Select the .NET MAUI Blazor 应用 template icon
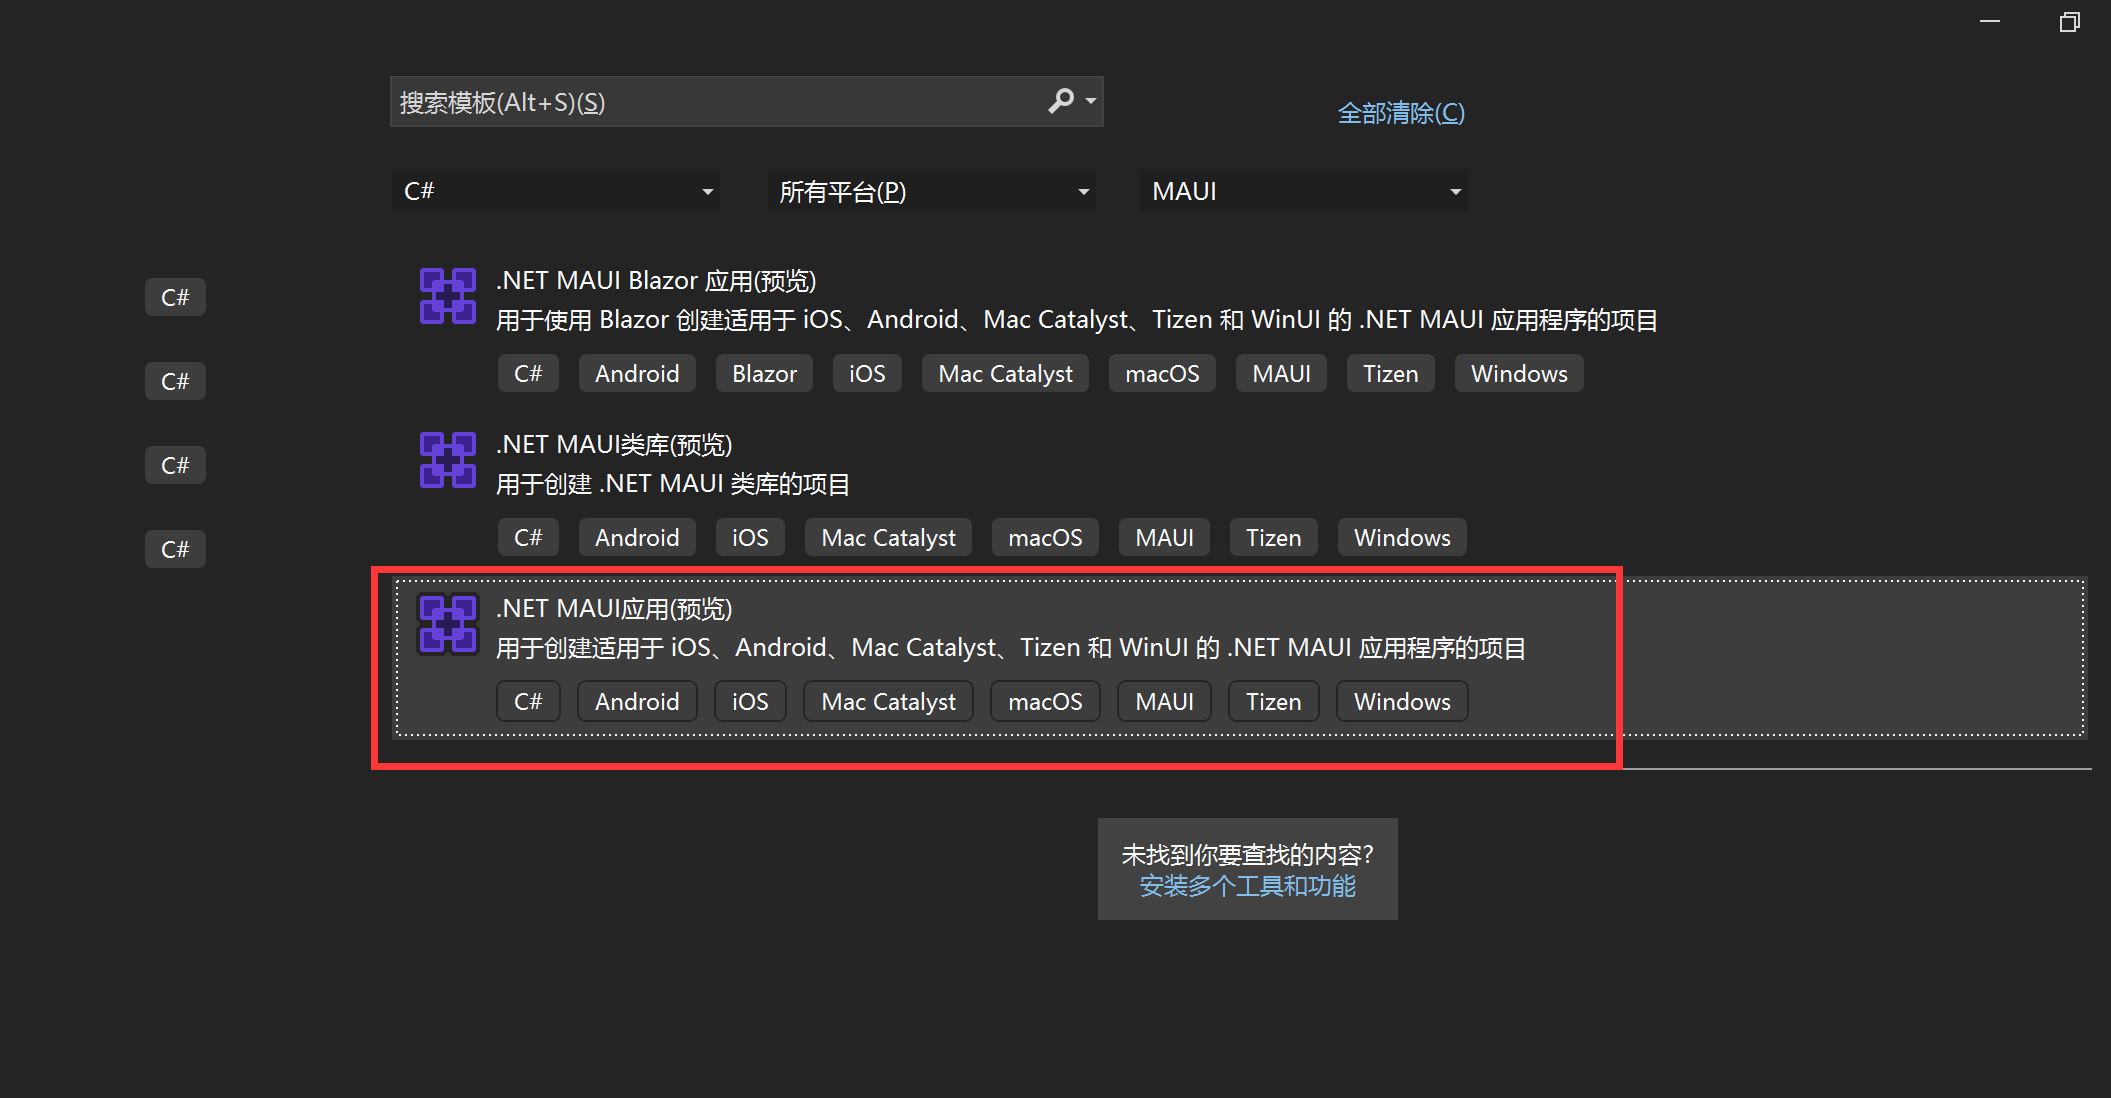The height and width of the screenshot is (1098, 2111). [447, 296]
